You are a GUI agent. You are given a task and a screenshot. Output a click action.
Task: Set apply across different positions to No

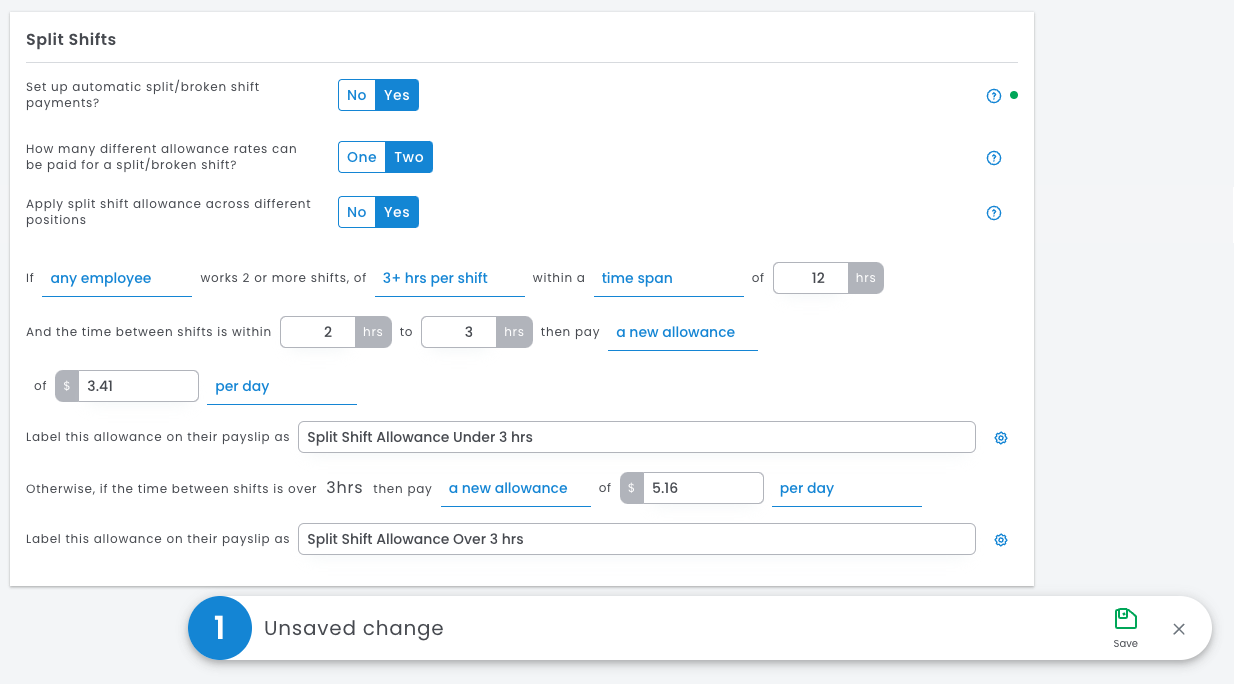[357, 212]
